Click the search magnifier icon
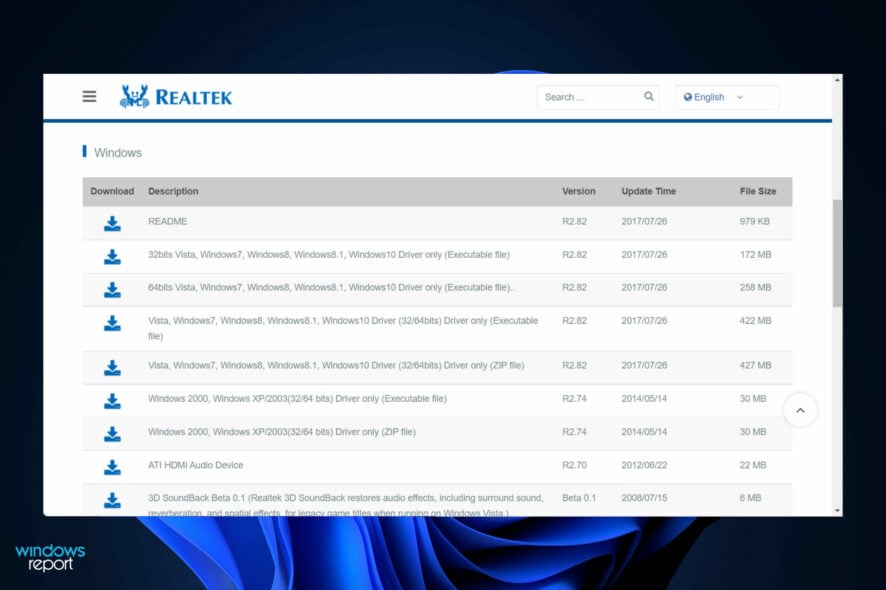The width and height of the screenshot is (886, 590). [x=649, y=97]
